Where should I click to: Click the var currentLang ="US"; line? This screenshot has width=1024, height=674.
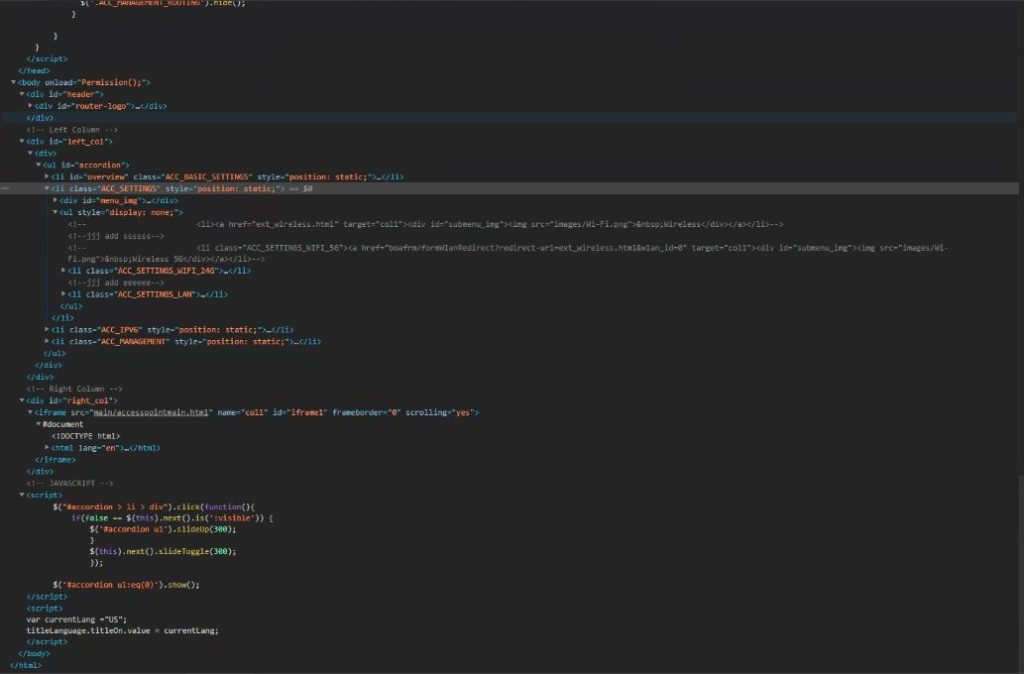coord(77,619)
